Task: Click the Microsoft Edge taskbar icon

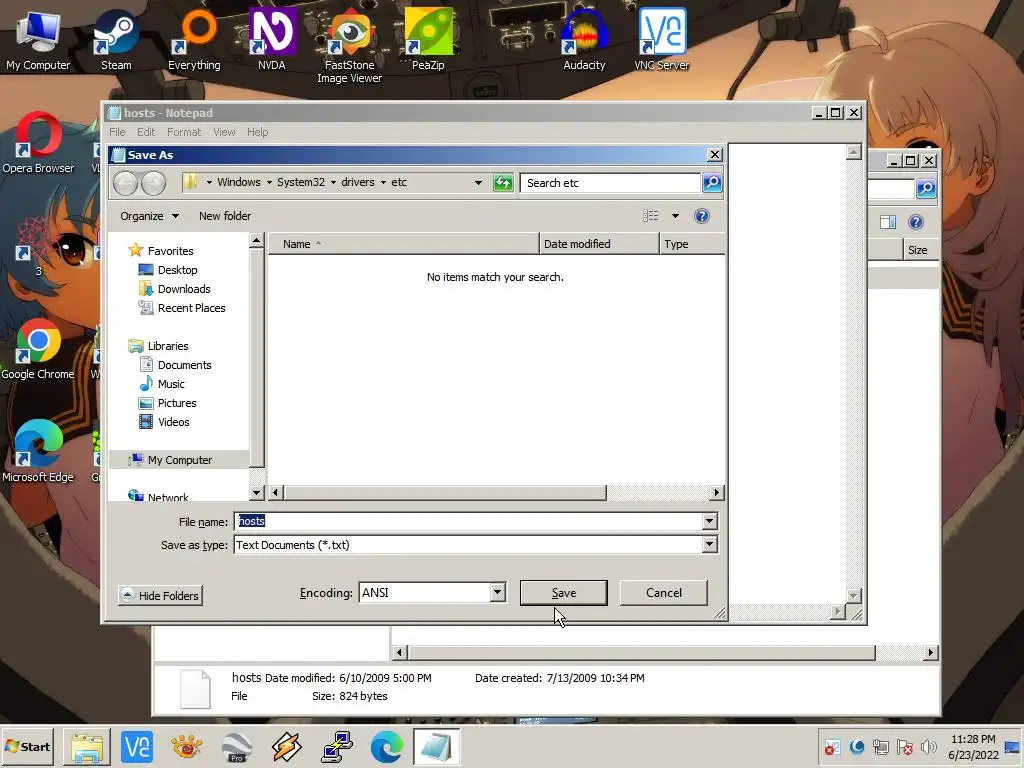Action: click(x=386, y=746)
